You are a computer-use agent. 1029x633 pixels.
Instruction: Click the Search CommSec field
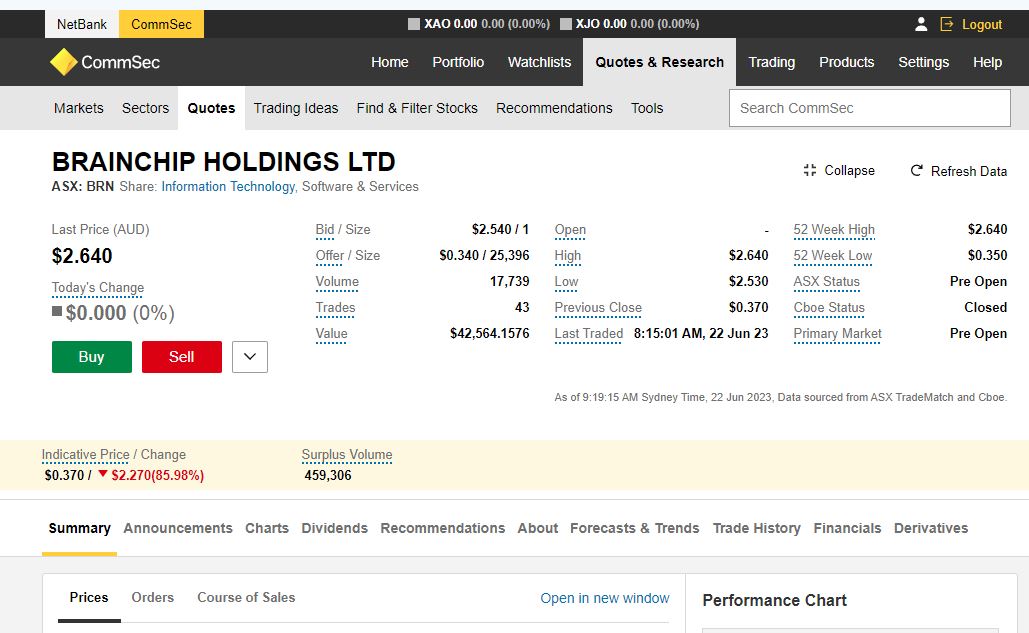tap(869, 108)
